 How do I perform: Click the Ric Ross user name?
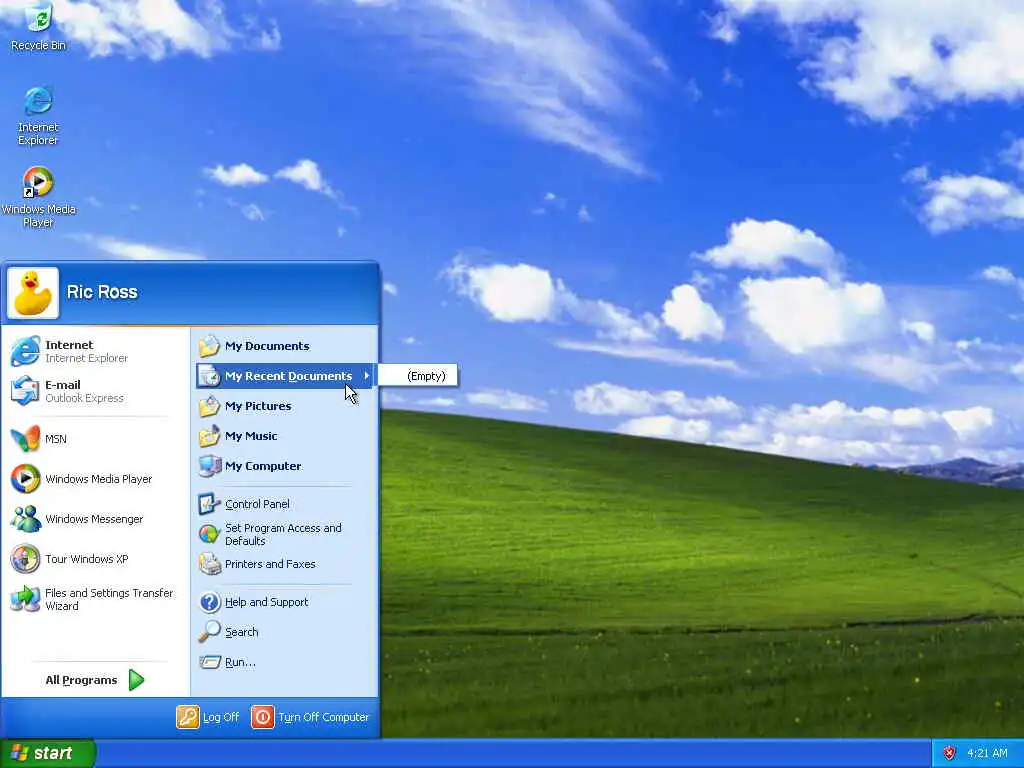[x=102, y=292]
